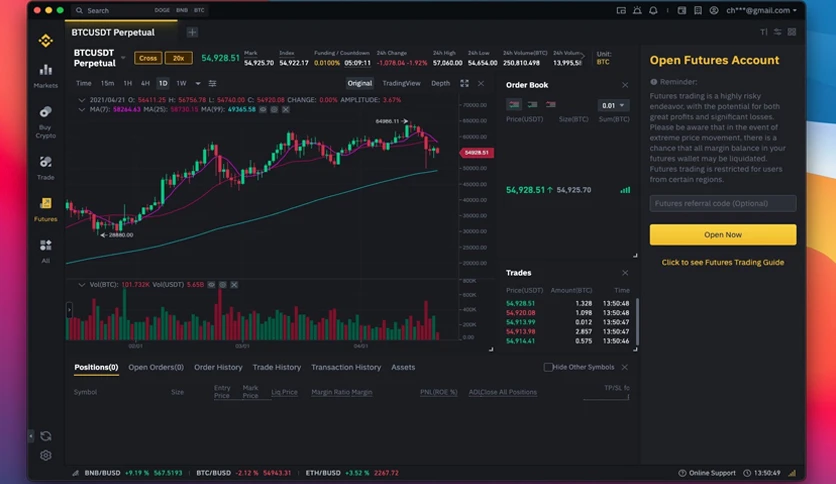Open the orders receipt icon in the title bar
836x484 pixels.
(697, 10)
